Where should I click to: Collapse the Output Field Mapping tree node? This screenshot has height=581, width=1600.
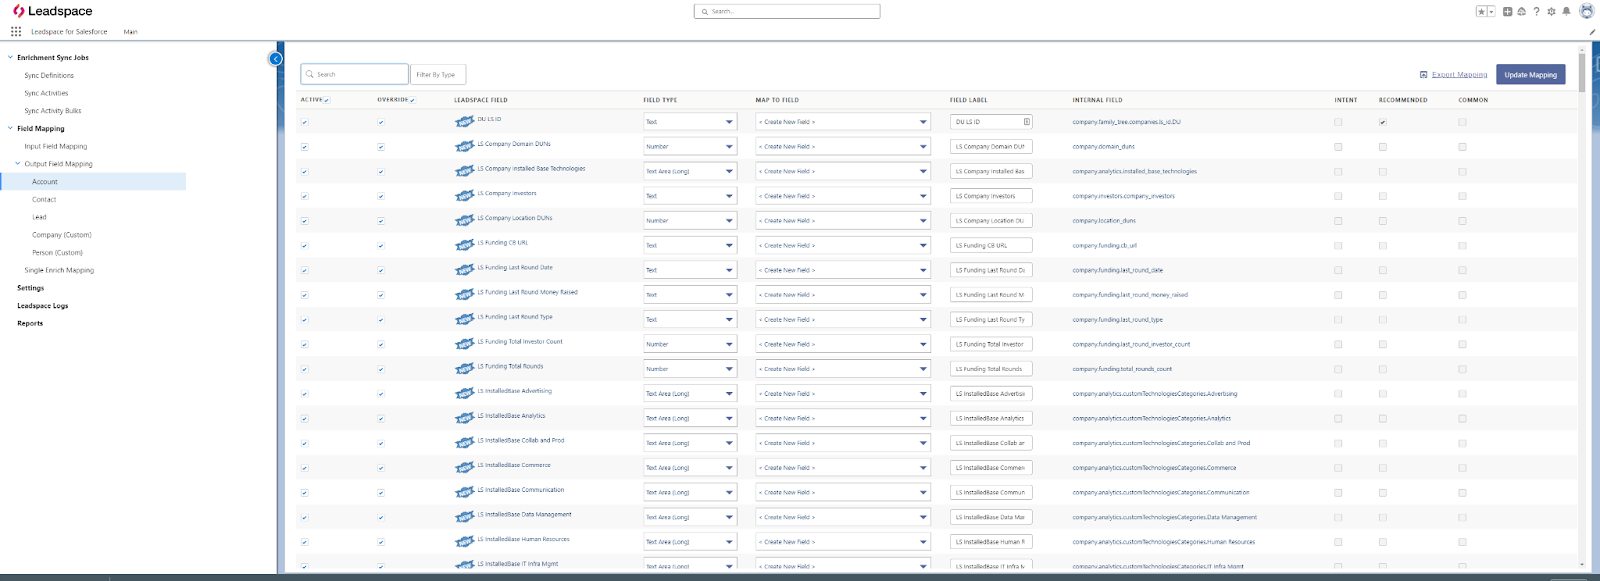[17, 164]
